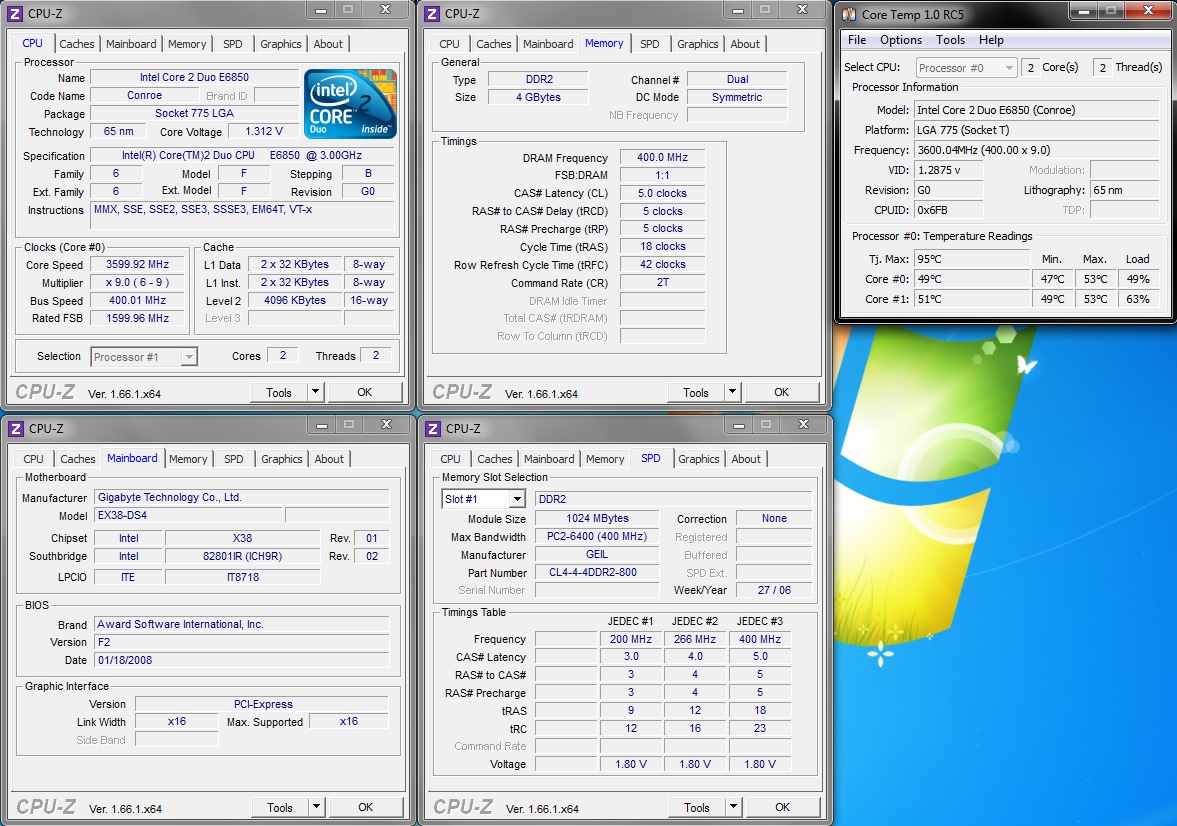1177x826 pixels.
Task: Select CPU tab in top-middle Memory CPU-Z window
Action: coord(450,44)
